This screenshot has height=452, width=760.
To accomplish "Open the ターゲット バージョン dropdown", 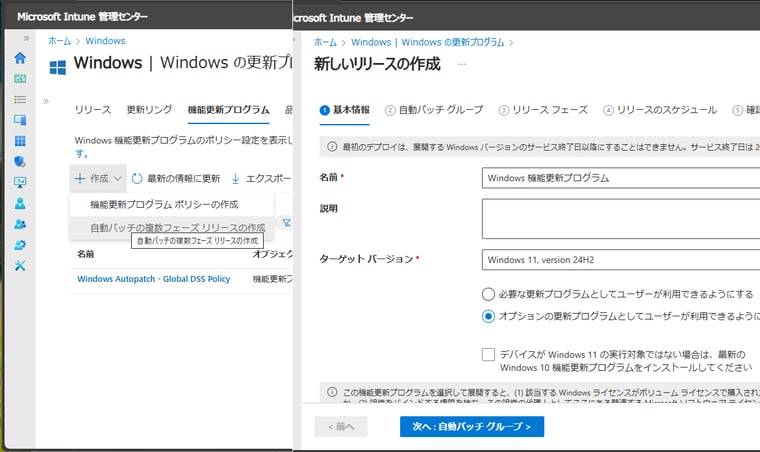I will [x=621, y=260].
